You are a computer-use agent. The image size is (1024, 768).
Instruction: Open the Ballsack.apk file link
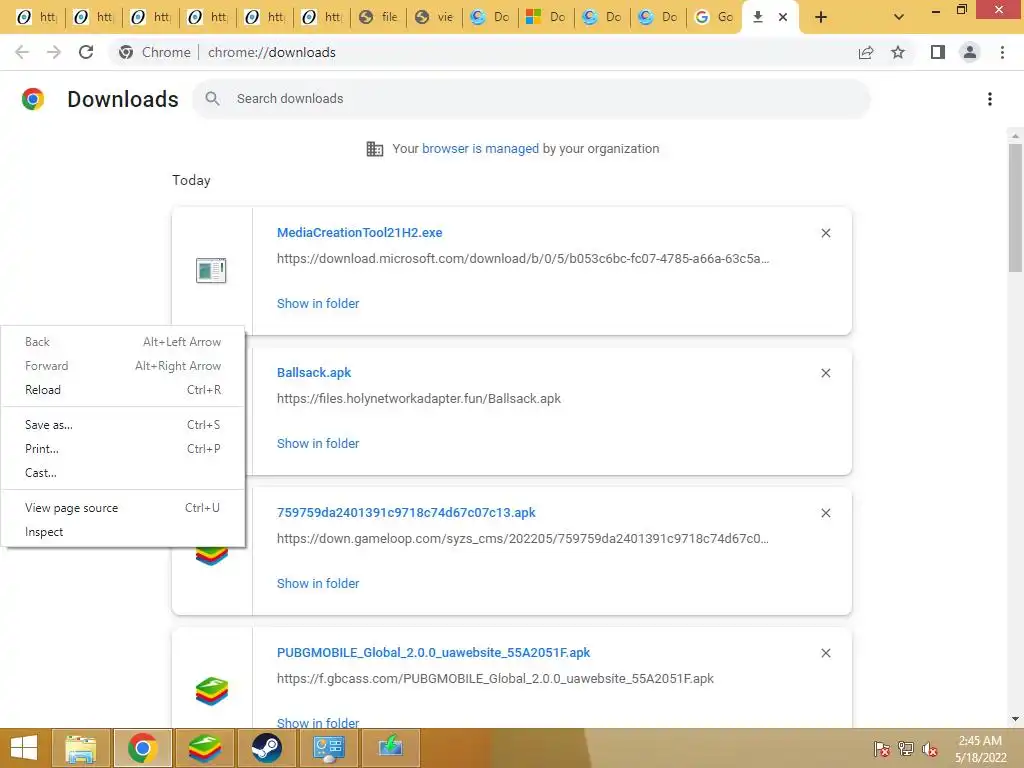[x=314, y=373]
